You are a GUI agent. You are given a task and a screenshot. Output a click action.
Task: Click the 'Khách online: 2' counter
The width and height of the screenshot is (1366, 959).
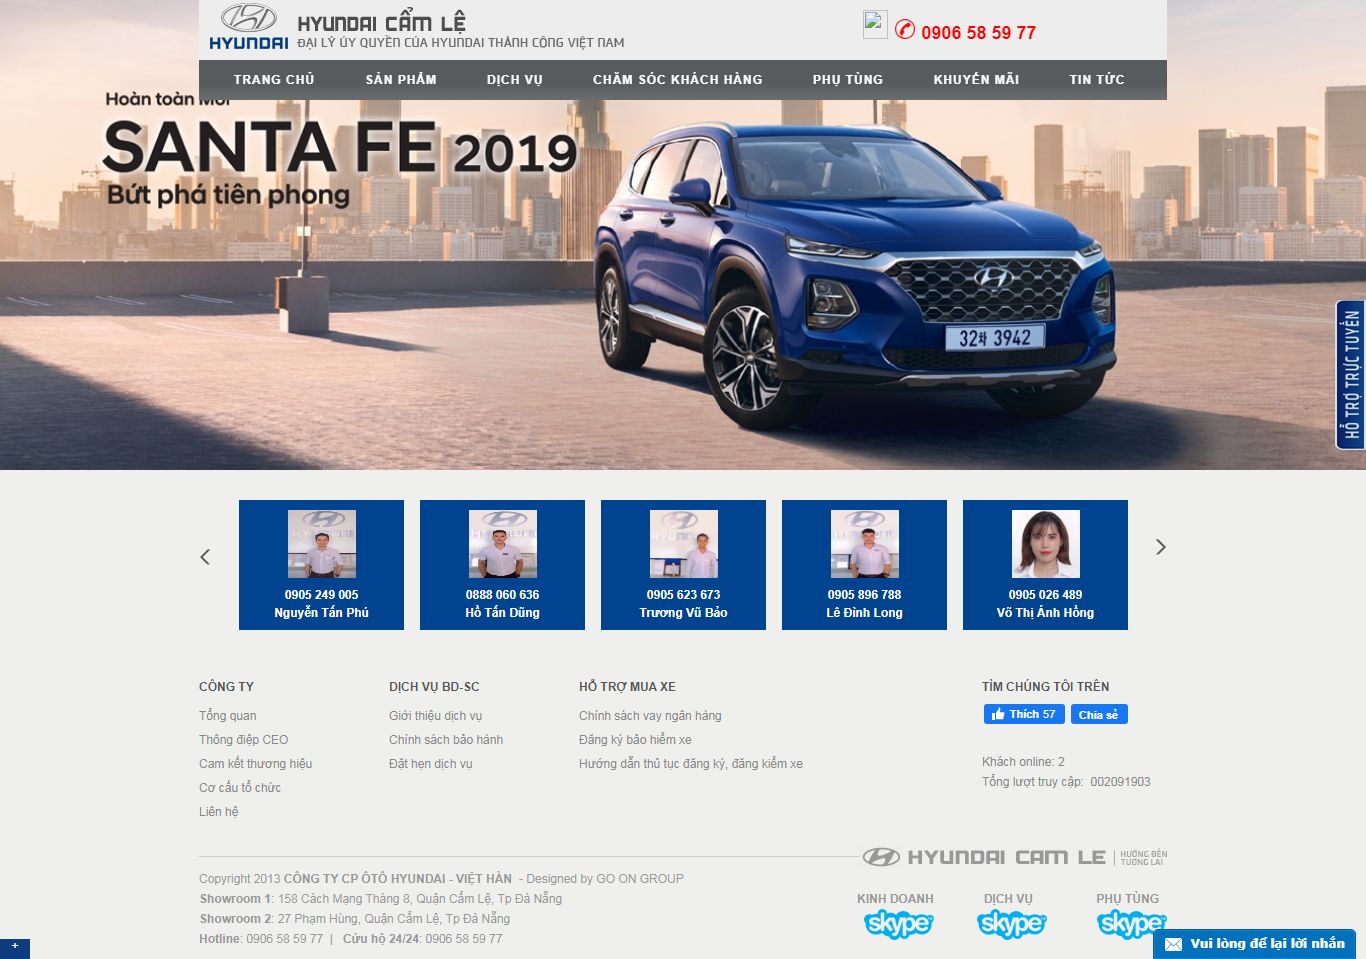tap(1023, 761)
